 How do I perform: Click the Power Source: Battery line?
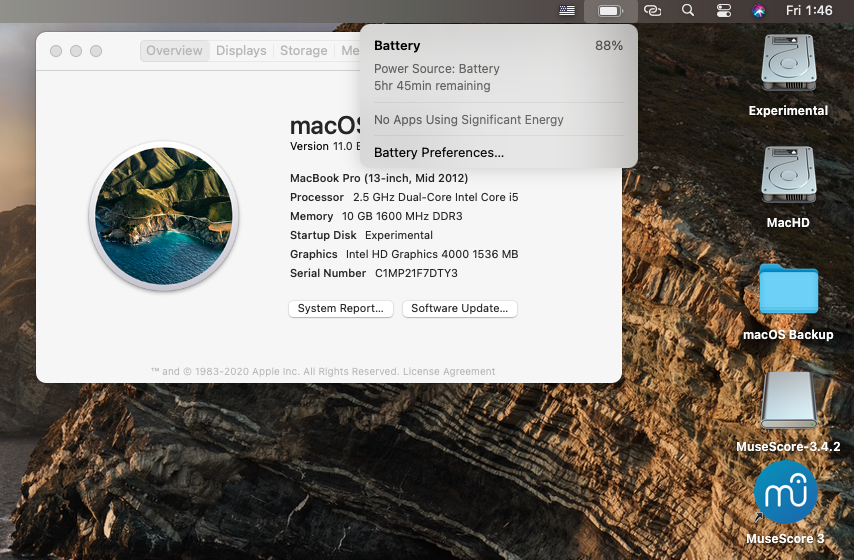point(436,69)
